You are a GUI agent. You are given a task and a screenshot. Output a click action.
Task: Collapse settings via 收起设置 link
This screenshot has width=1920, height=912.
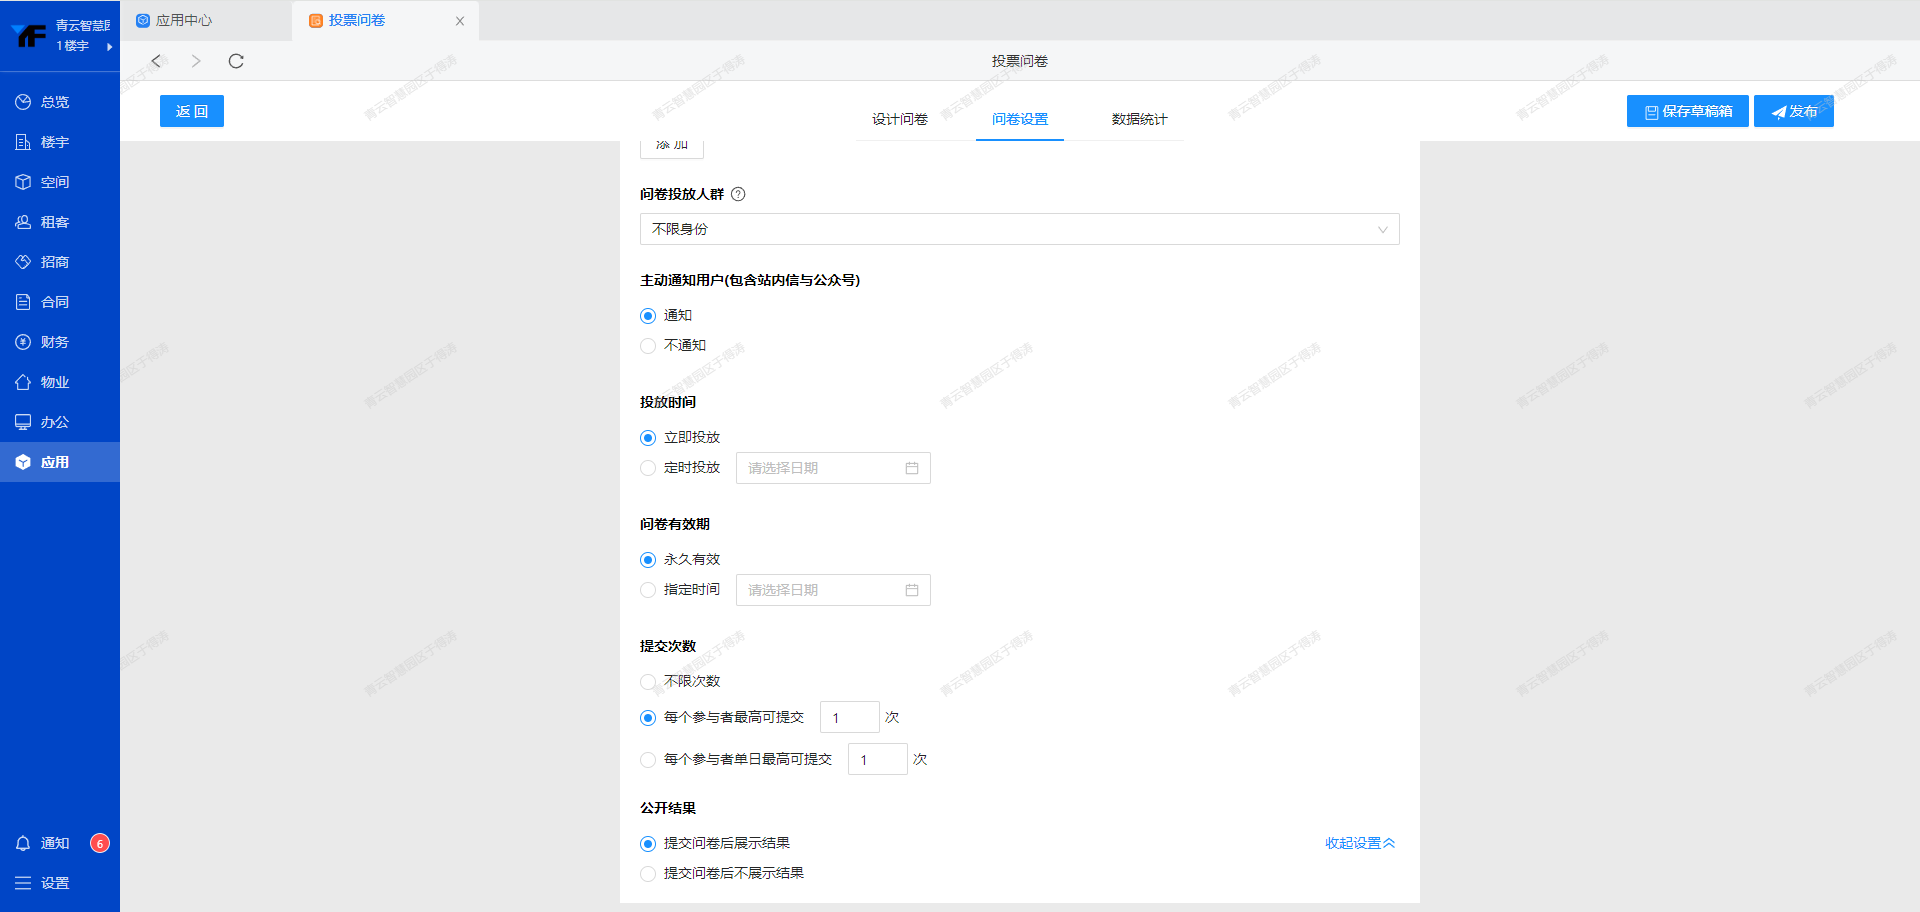click(x=1359, y=843)
